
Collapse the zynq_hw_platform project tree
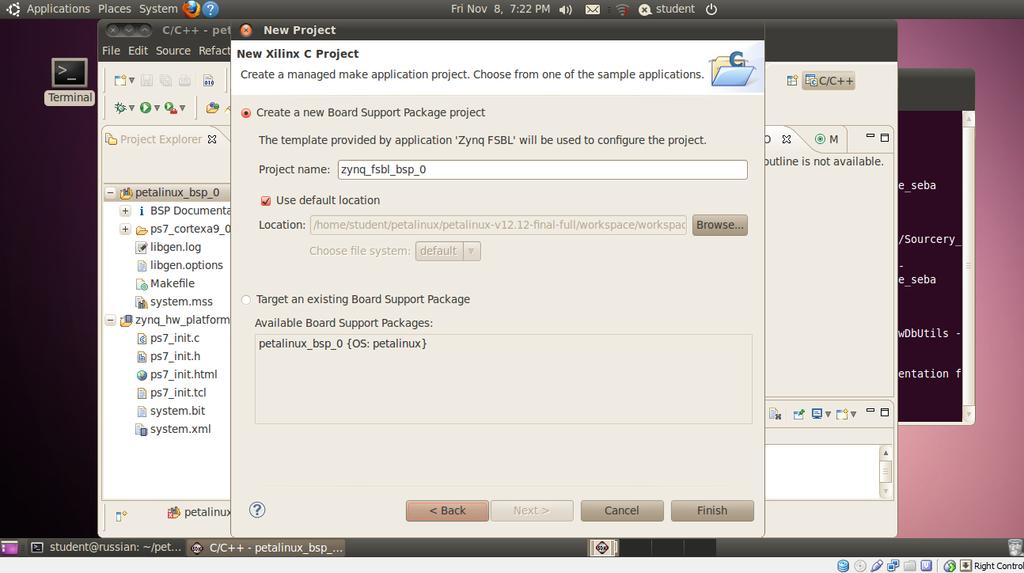[x=110, y=320]
